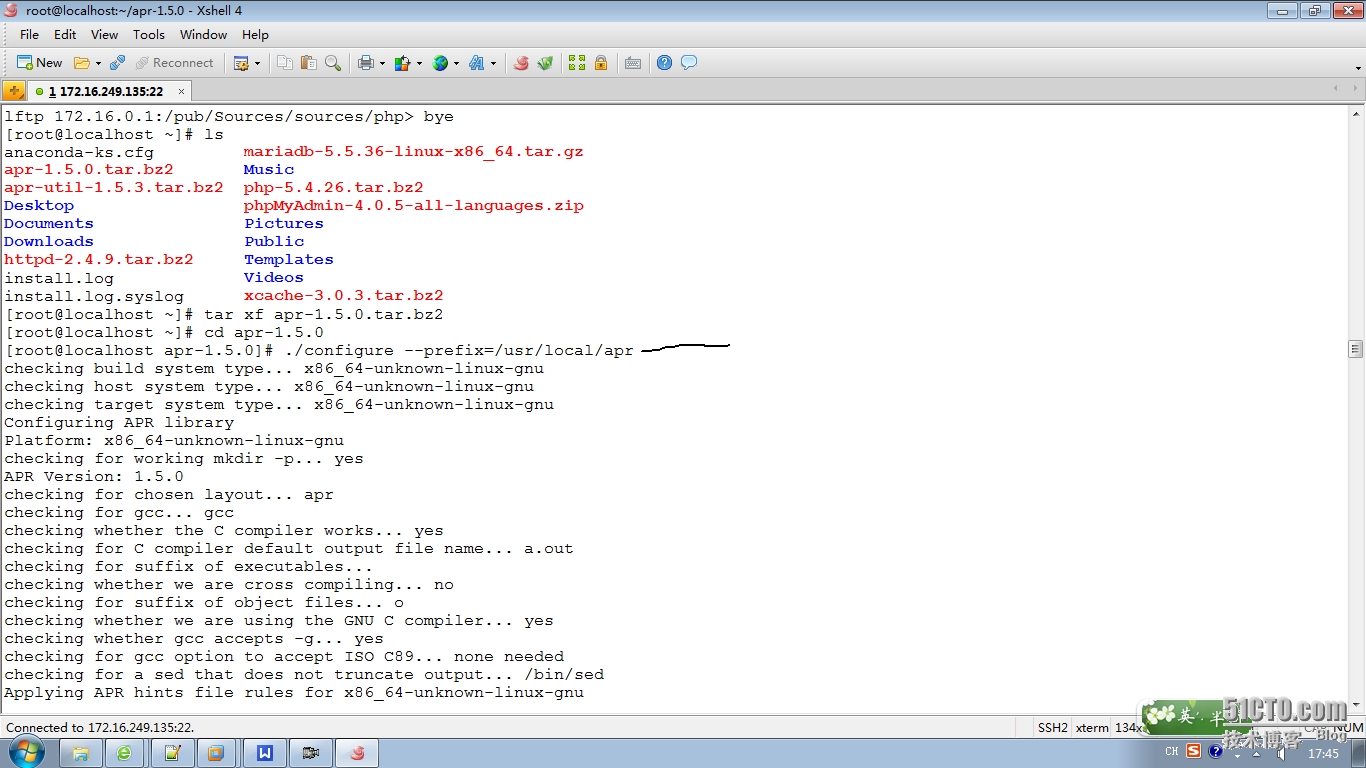Click './configure --prefix=/usr/local/apr' command text
This screenshot has height=768, width=1366.
(x=459, y=350)
